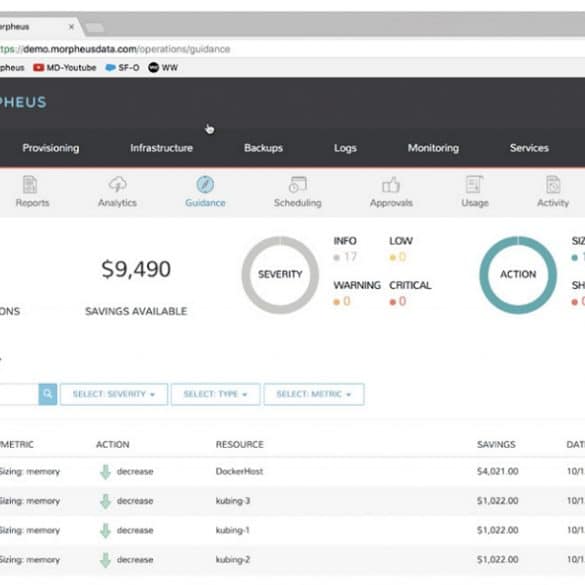
Task: Click the search input field
Action: coord(19,394)
